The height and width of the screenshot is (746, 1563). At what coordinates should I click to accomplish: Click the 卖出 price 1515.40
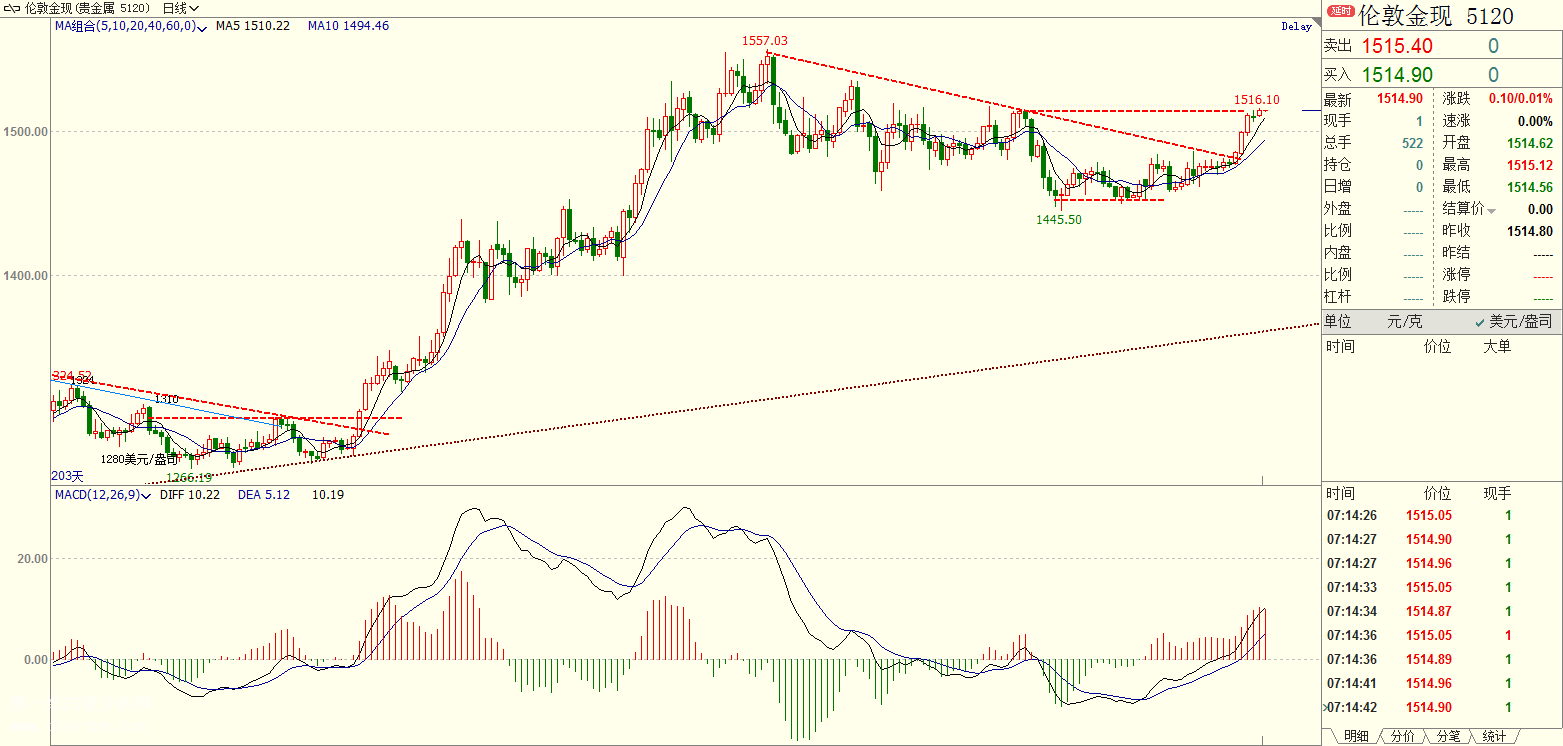[x=1397, y=46]
